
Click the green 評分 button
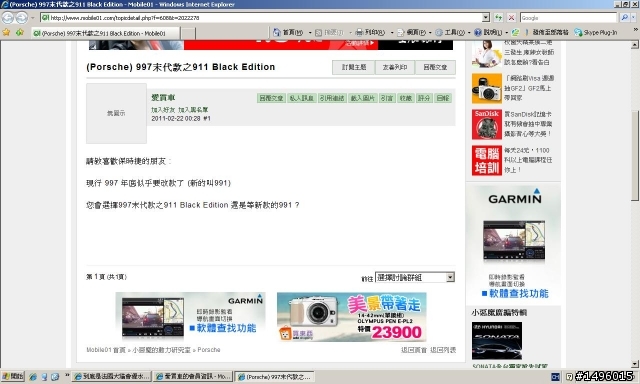tap(424, 98)
